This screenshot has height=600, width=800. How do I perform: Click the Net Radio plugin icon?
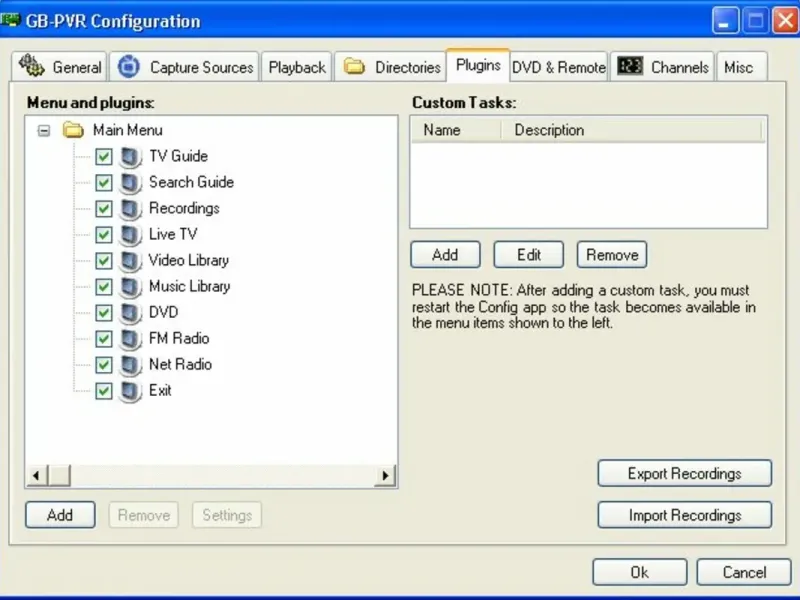coord(130,365)
